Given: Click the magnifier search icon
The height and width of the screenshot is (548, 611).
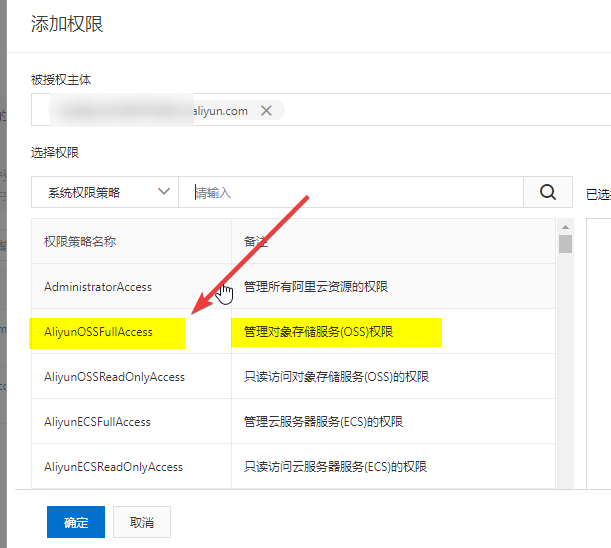Looking at the screenshot, I should tap(547, 192).
